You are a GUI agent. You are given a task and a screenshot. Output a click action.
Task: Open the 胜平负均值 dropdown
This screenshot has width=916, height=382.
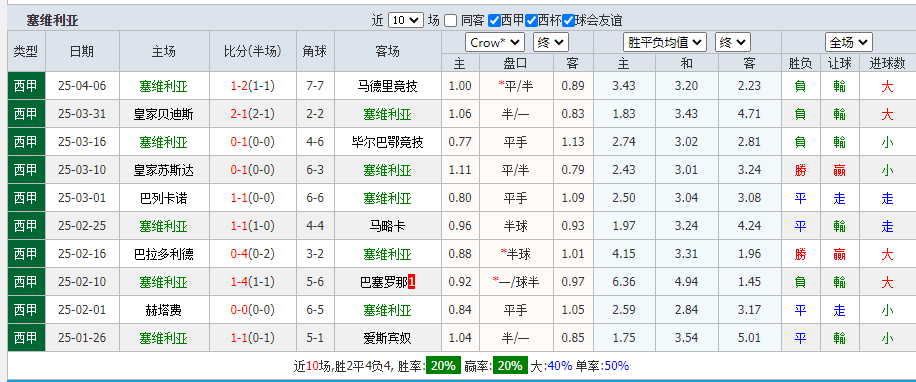665,43
